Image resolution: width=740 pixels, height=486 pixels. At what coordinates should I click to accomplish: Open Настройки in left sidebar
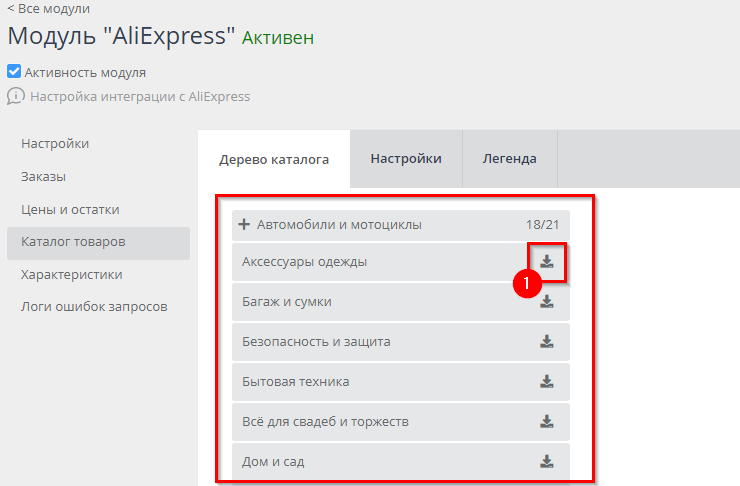(55, 143)
